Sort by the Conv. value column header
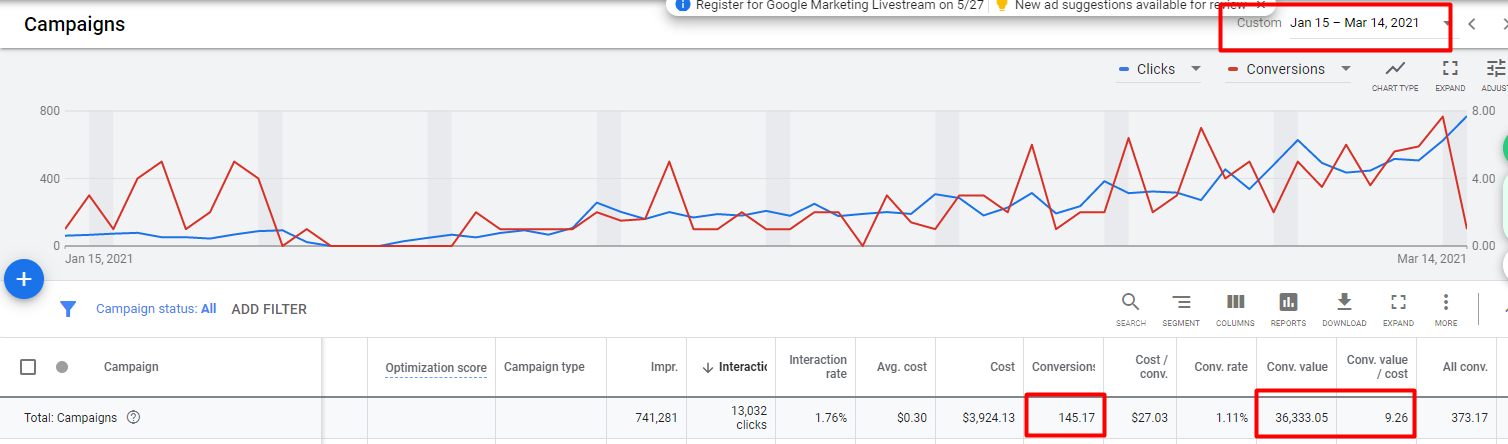 1297,367
